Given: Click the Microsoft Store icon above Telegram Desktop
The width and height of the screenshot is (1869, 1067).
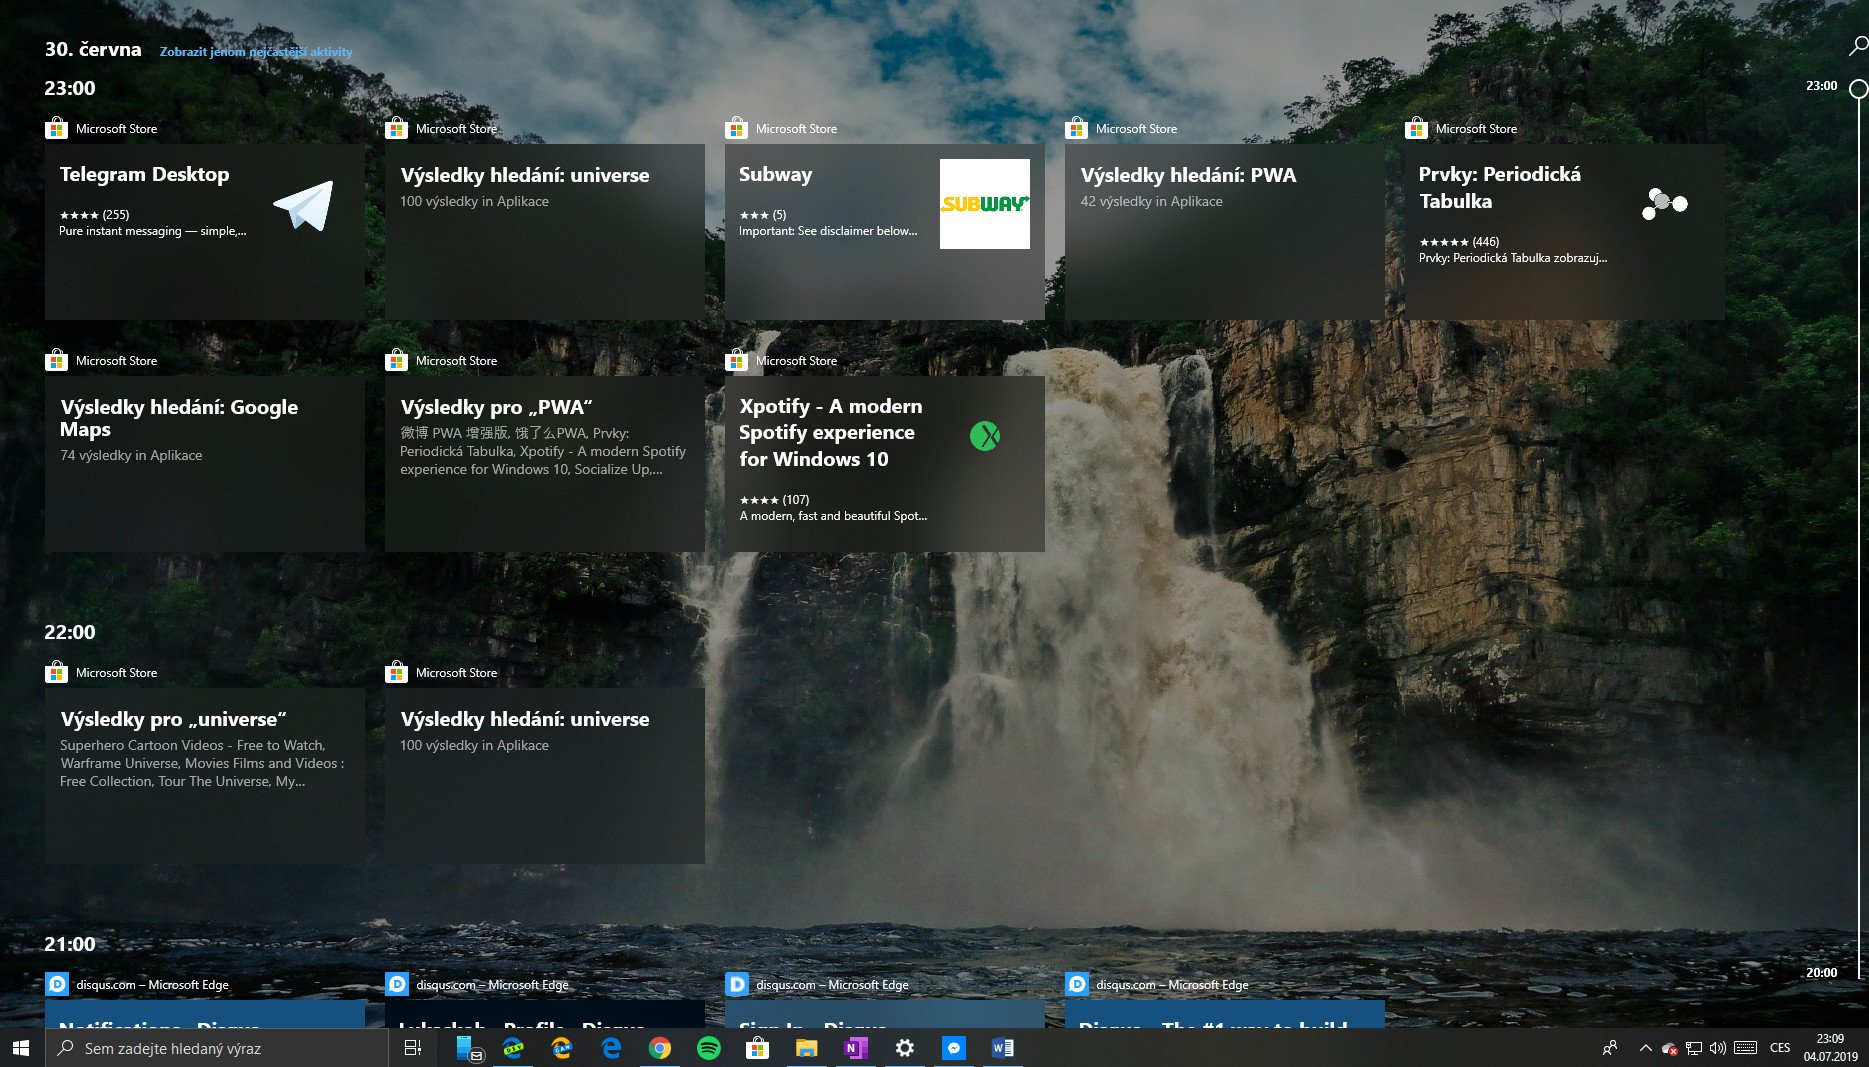Looking at the screenshot, I should click(x=56, y=128).
